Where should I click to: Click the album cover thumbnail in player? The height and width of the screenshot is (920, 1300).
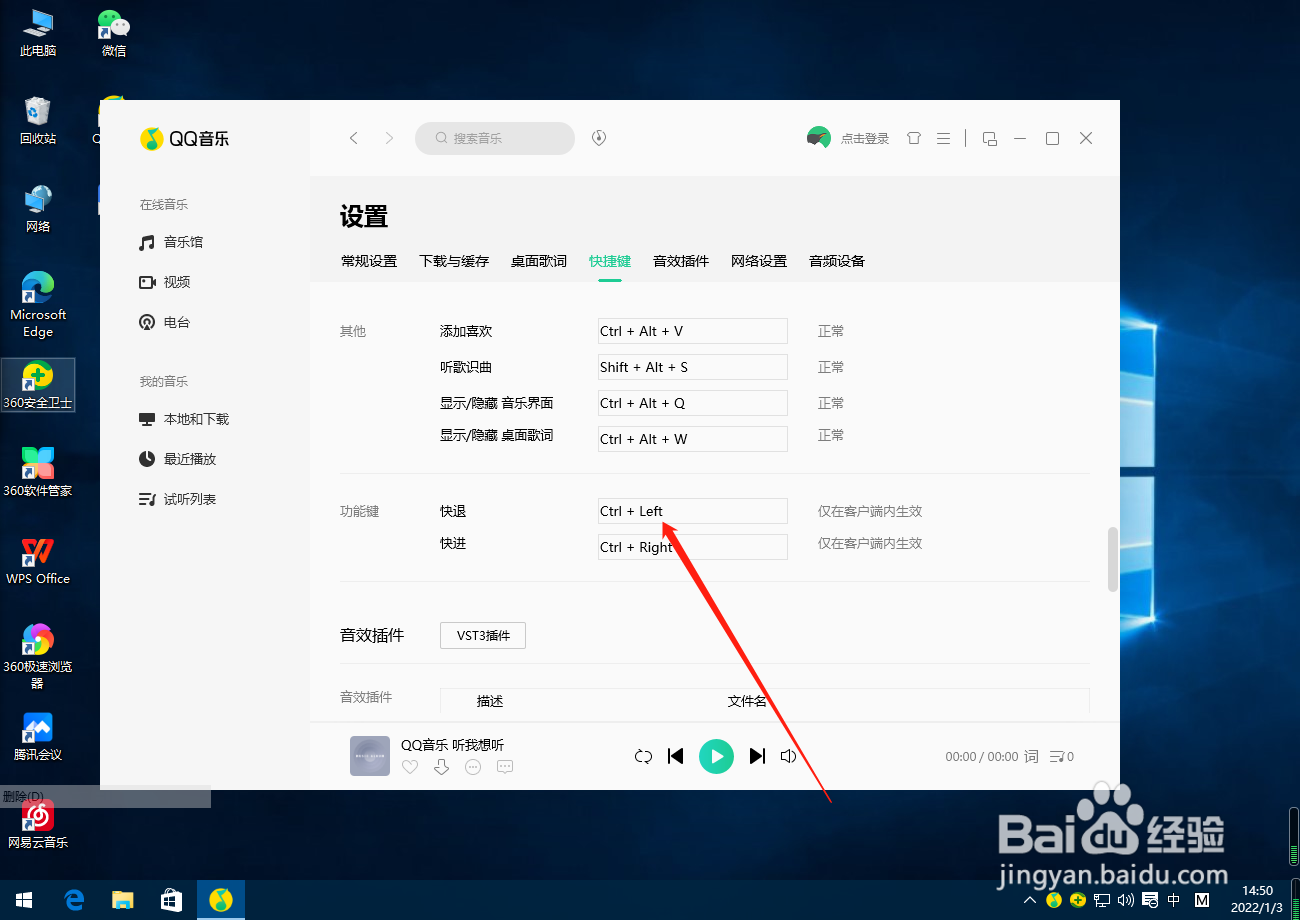tap(370, 756)
